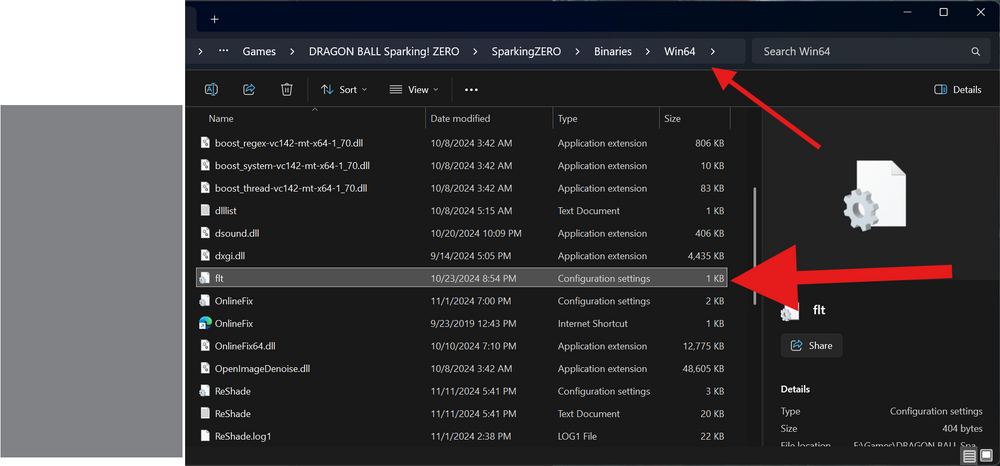This screenshot has width=1000, height=466.
Task: Click dsound.dll file icon
Action: (205, 233)
